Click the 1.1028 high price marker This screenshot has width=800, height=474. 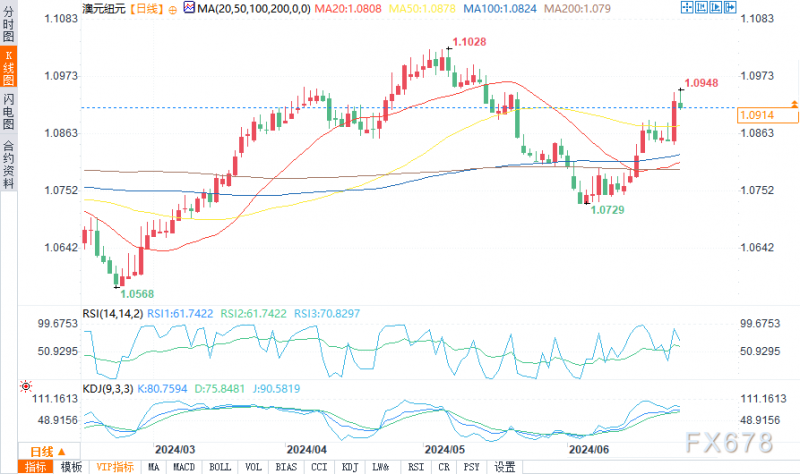(469, 42)
